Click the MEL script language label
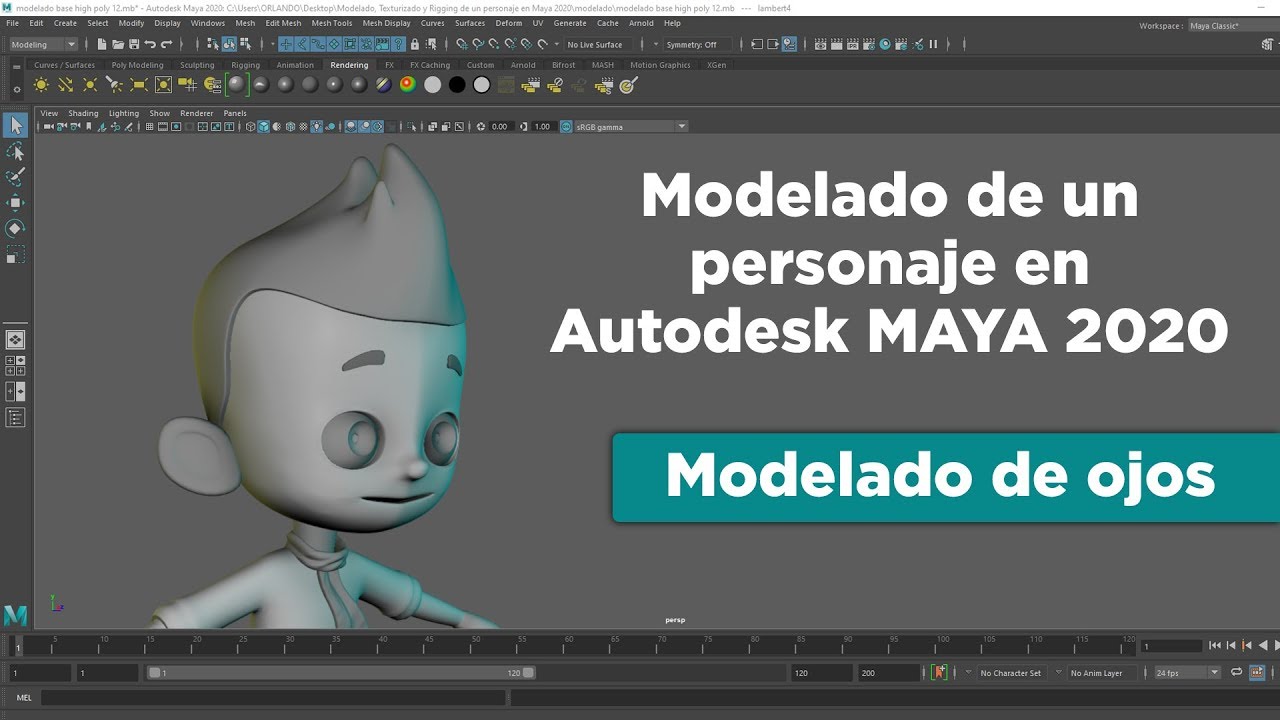 (x=24, y=698)
